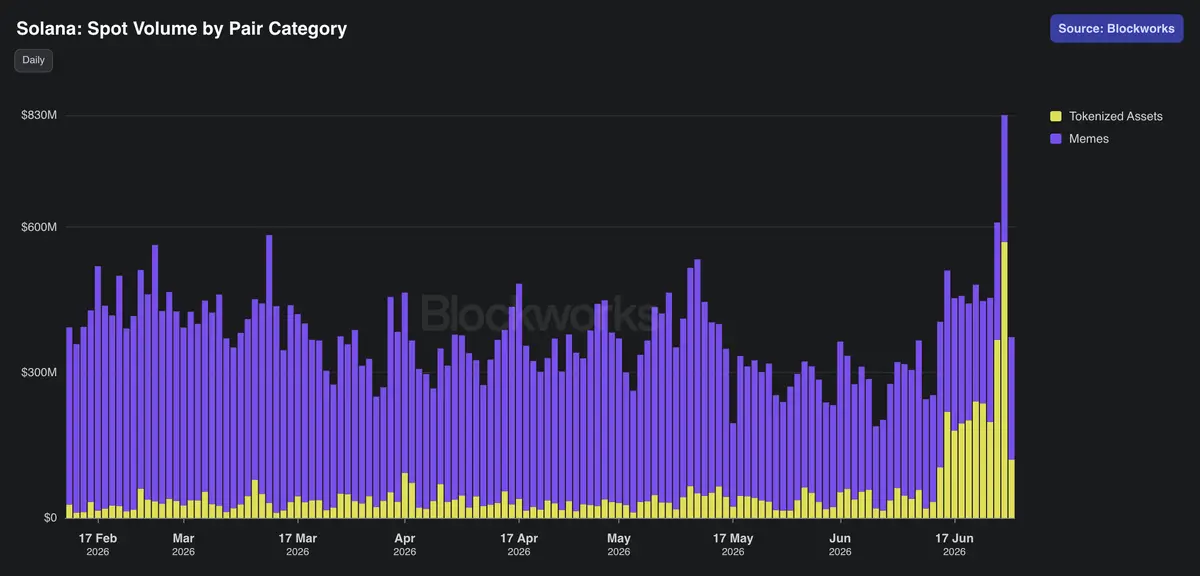Click the final bar at the chart's right end
This screenshot has width=1200, height=576.
[1012, 428]
